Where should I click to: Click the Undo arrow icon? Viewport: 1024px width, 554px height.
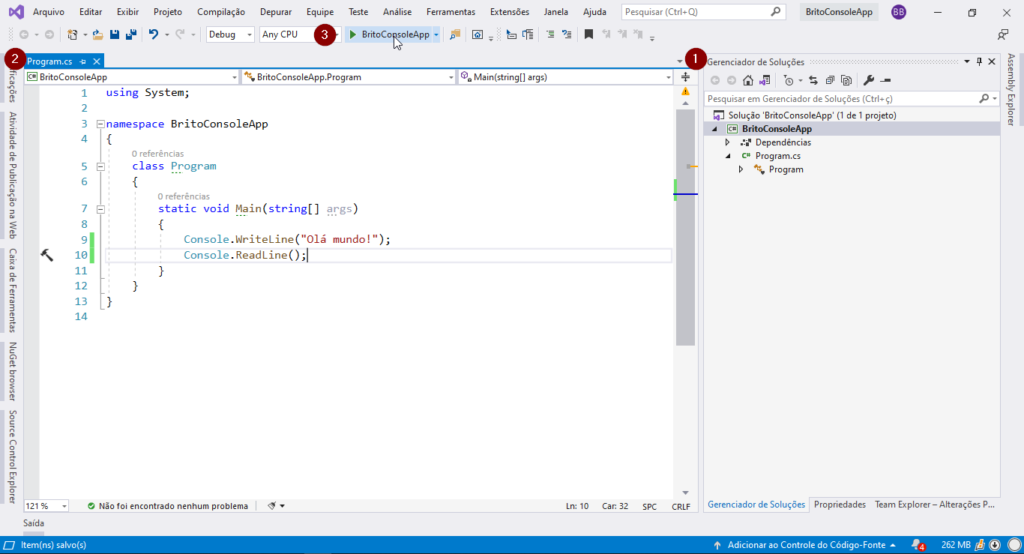point(153,35)
